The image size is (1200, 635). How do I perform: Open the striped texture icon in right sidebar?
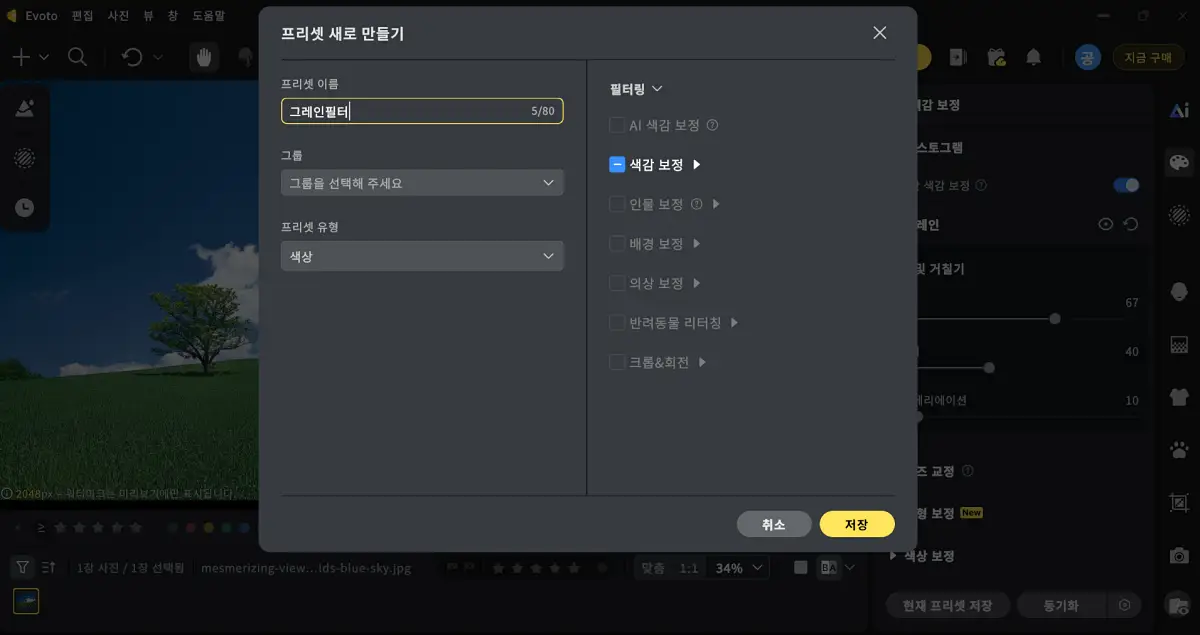click(1179, 214)
